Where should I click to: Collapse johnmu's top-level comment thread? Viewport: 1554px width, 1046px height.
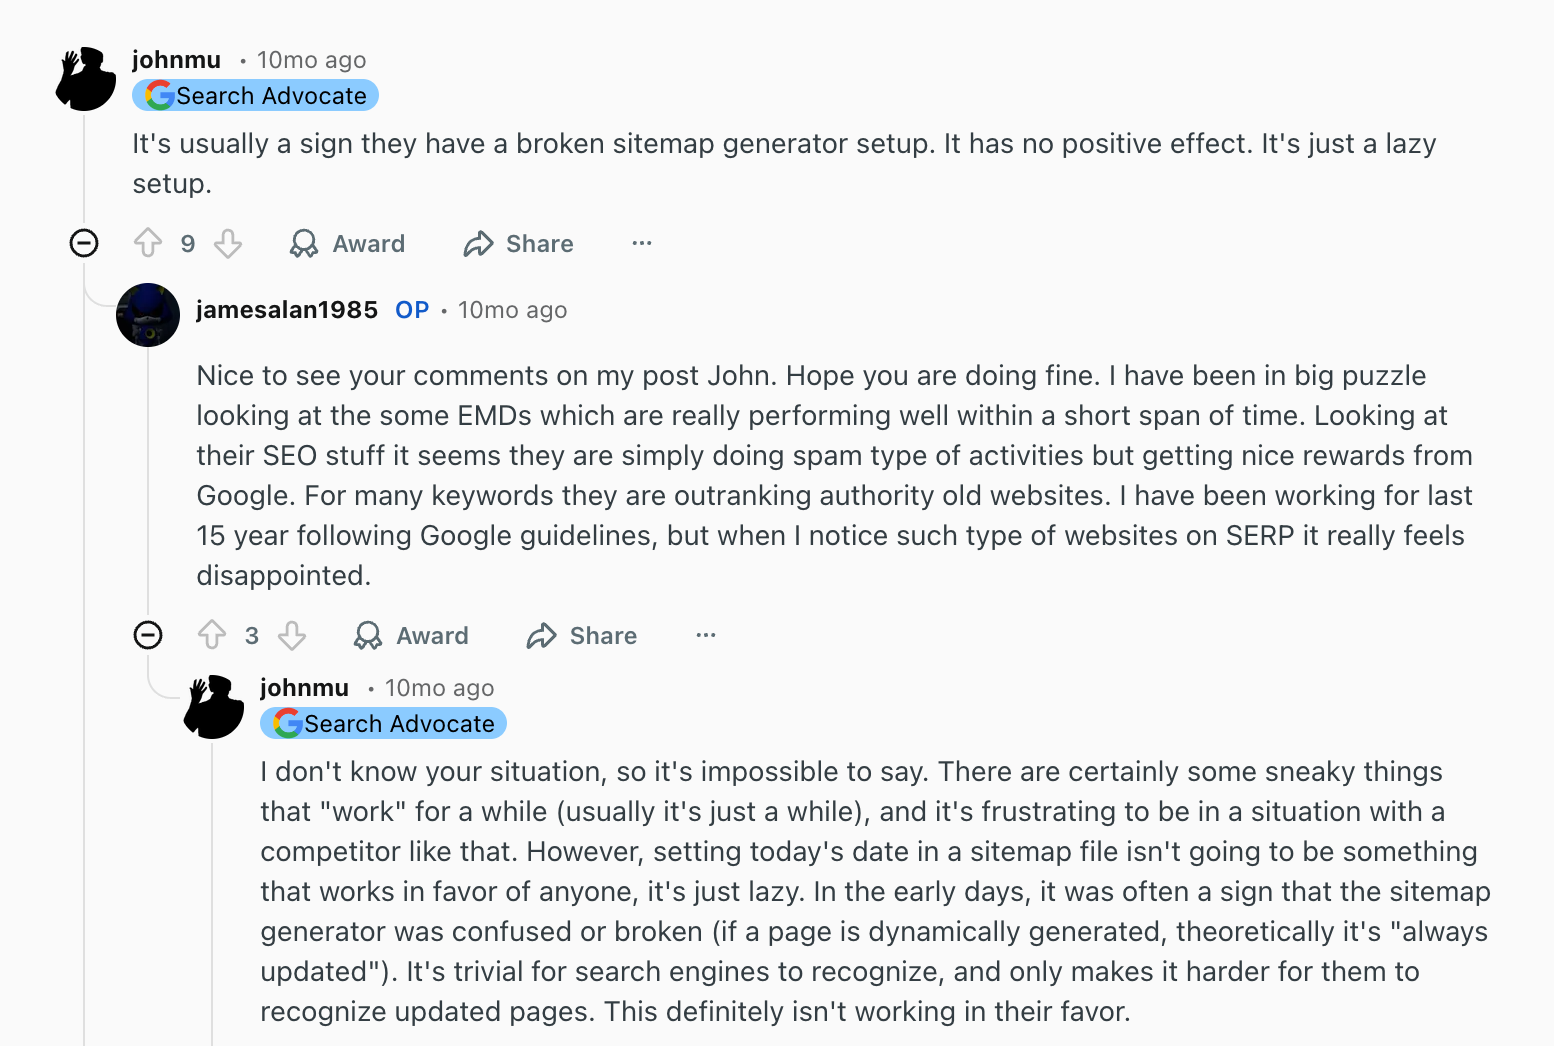(84, 243)
